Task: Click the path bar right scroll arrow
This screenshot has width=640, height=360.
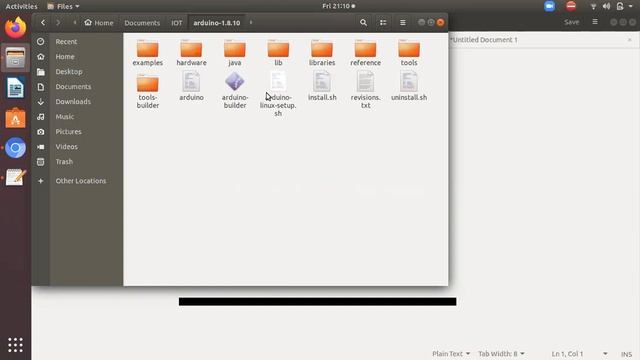Action: [251, 23]
